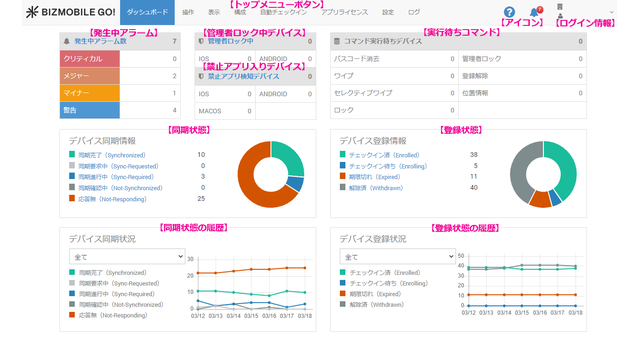Open the アプリライセンス menu
Screen dimensions: 640x360
coord(344,12)
